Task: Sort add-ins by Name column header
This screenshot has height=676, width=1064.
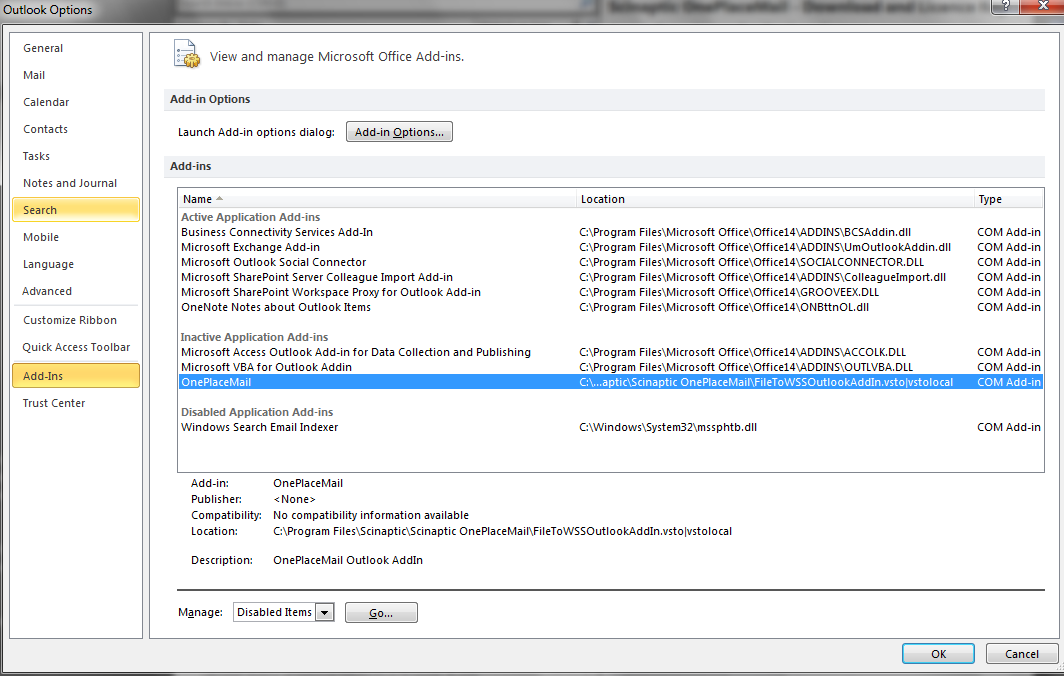Action: tap(377, 199)
